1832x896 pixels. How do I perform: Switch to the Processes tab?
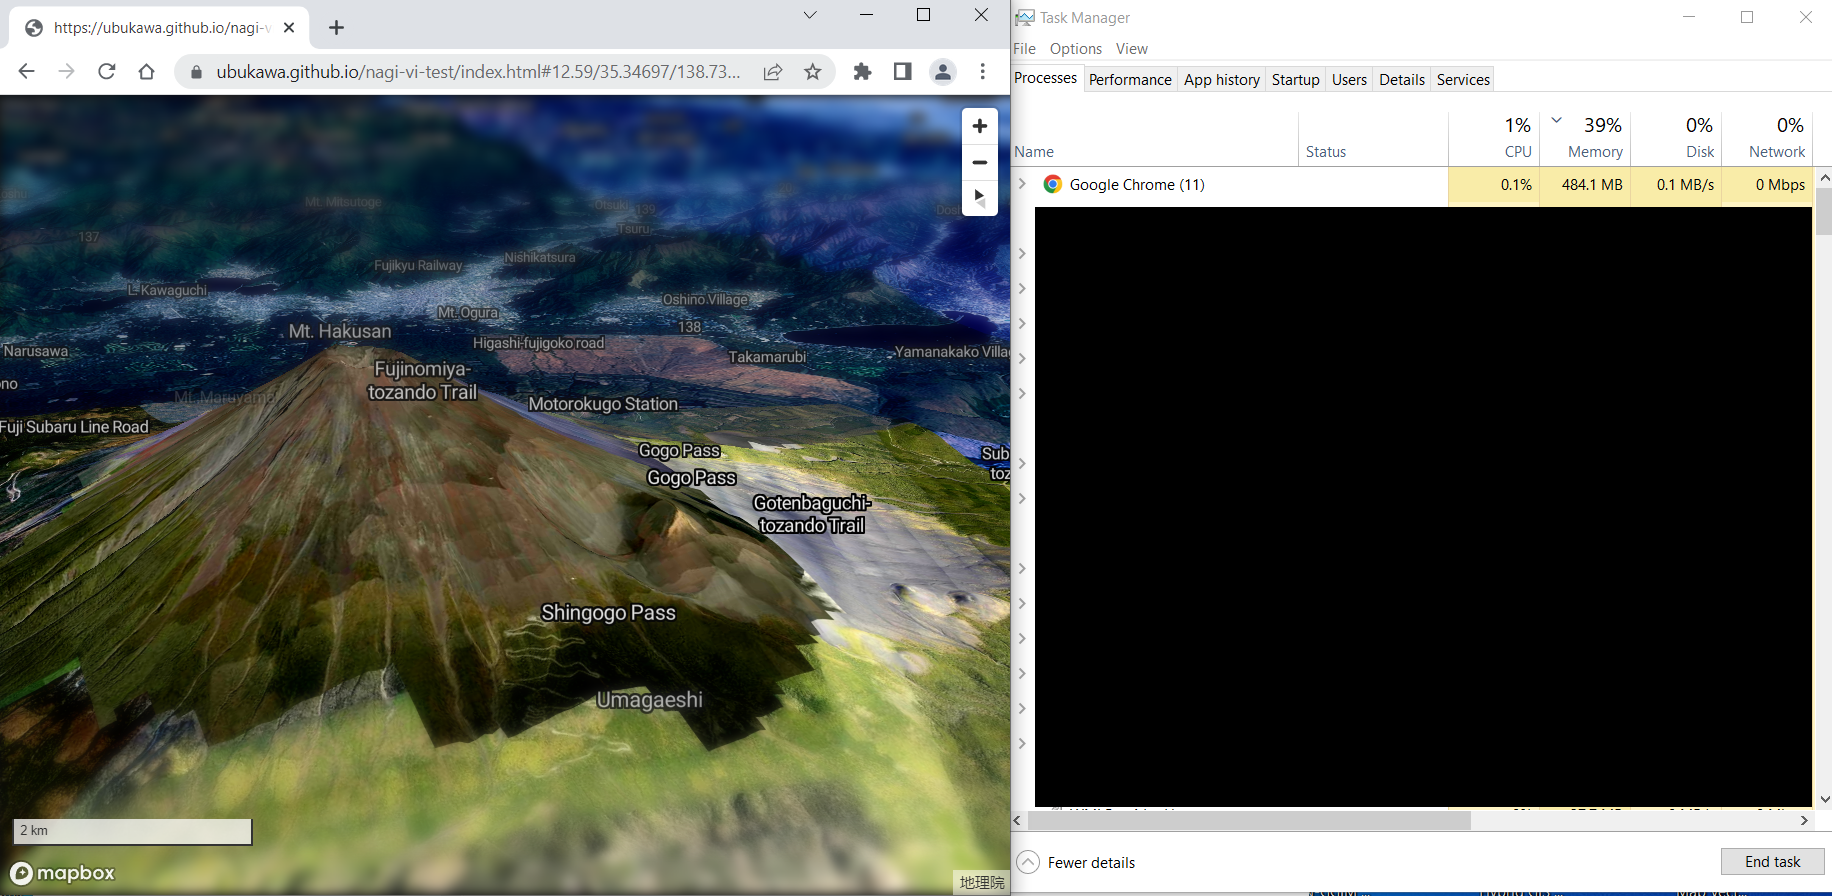1046,78
